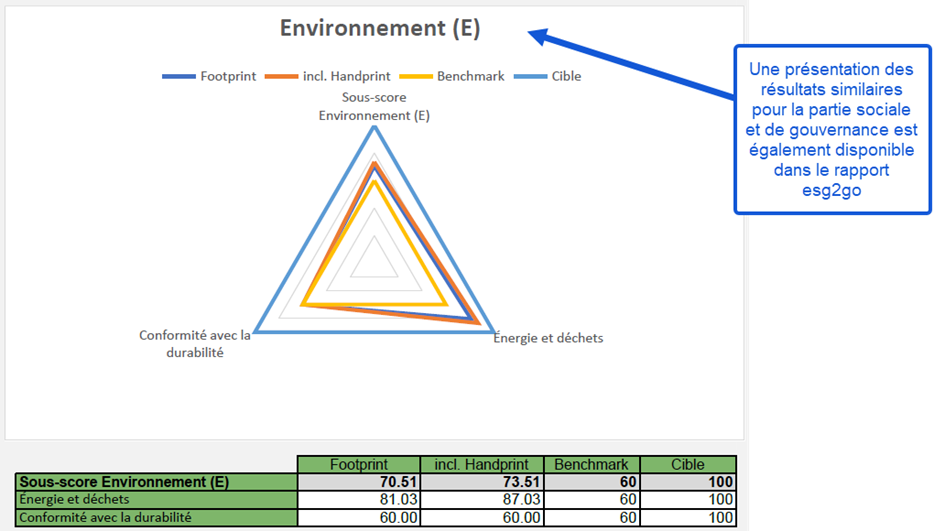934x531 pixels.
Task: Click the Footprint column header in the table
Action: pos(358,464)
